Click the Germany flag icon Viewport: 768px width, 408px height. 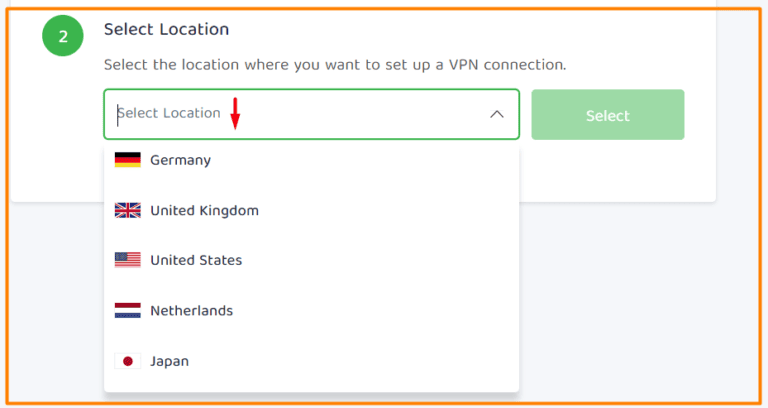(127, 160)
